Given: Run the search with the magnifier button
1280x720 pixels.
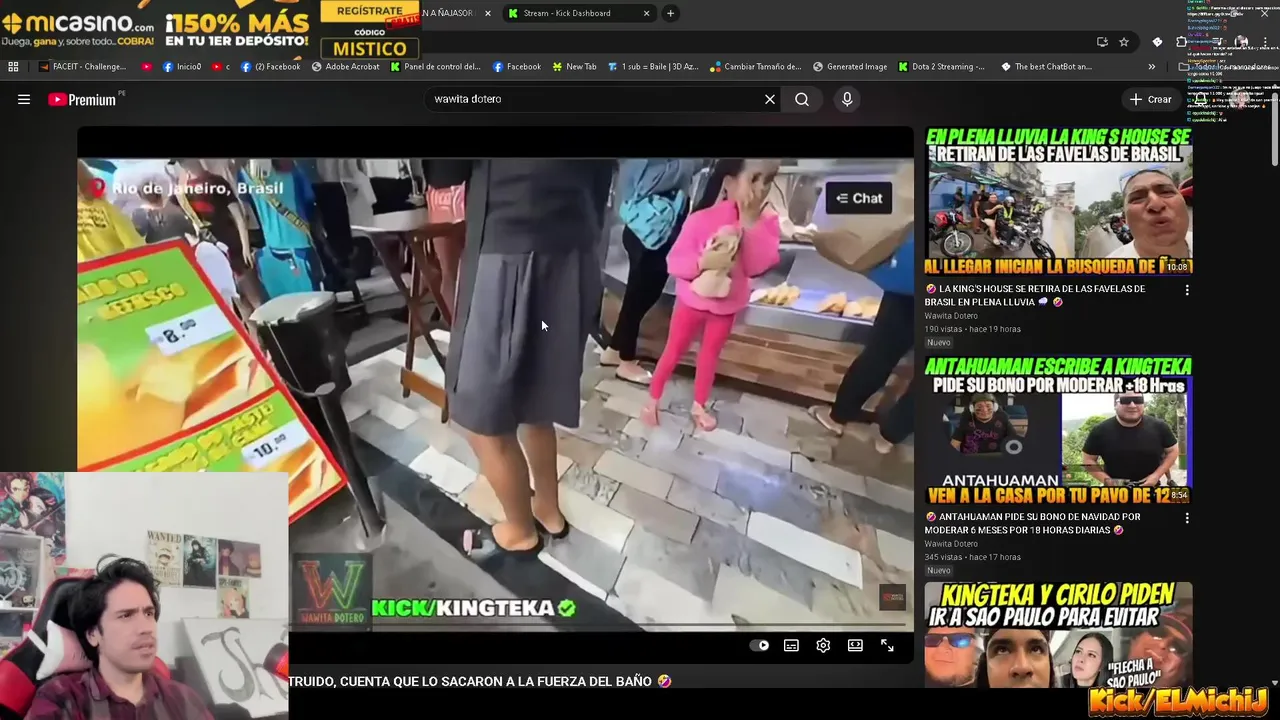Looking at the screenshot, I should click(x=802, y=99).
